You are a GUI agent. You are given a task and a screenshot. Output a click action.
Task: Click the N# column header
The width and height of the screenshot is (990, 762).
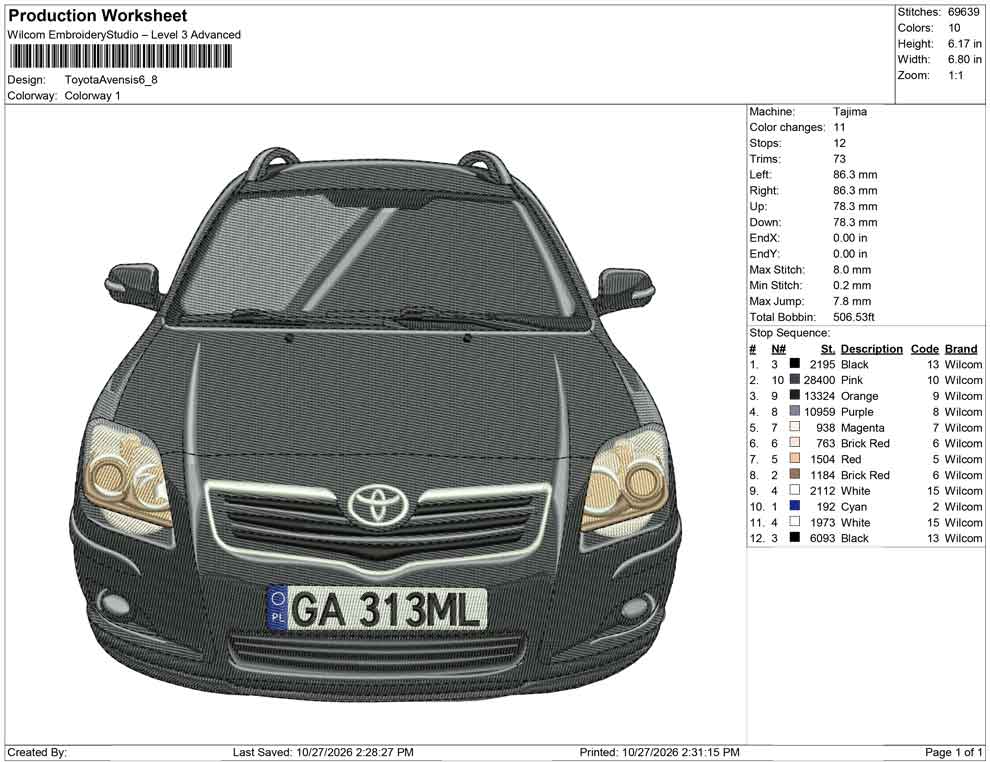[x=778, y=349]
